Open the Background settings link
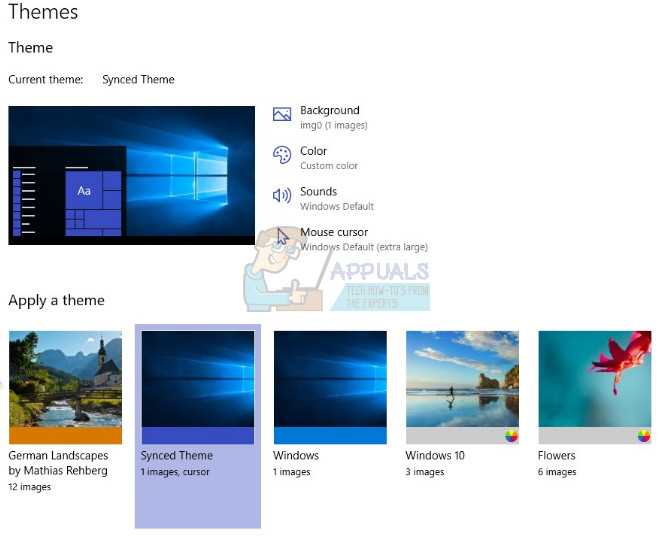The image size is (672, 537). [x=334, y=117]
